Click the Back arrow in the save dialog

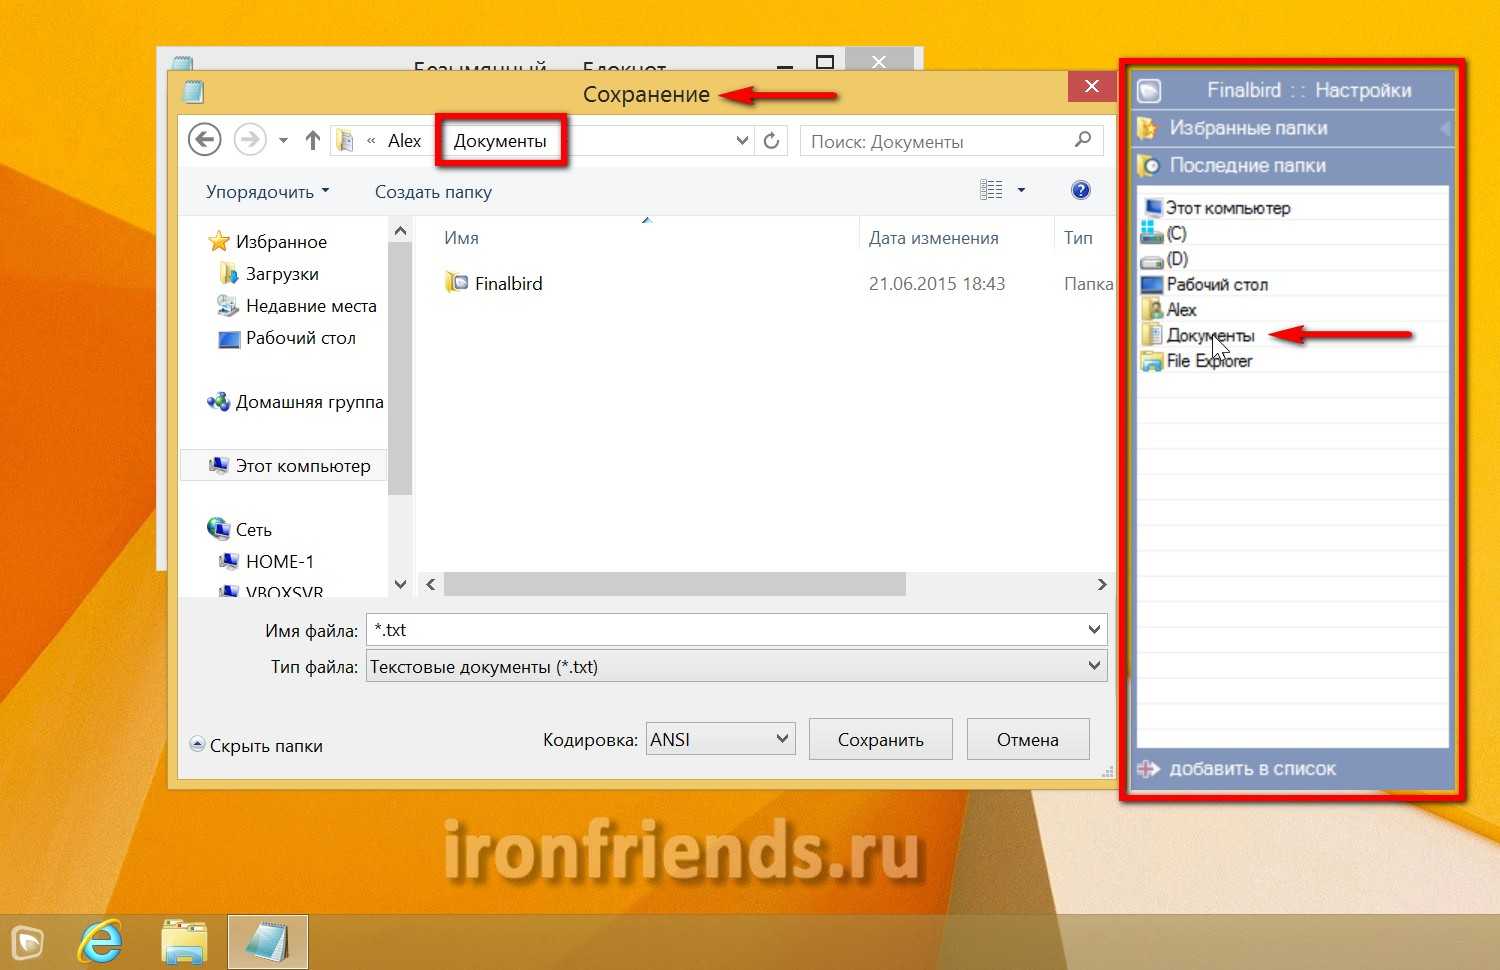205,140
